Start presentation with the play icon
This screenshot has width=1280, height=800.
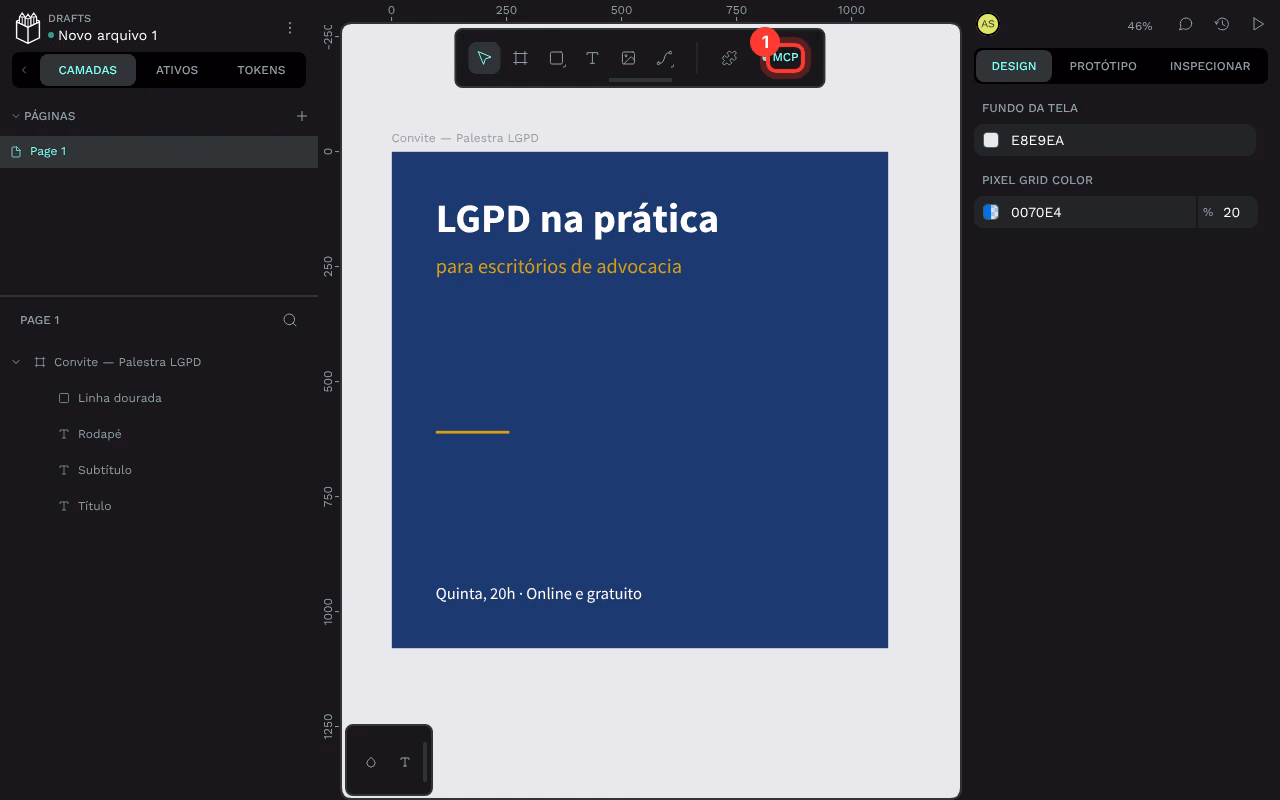pyautogui.click(x=1258, y=24)
